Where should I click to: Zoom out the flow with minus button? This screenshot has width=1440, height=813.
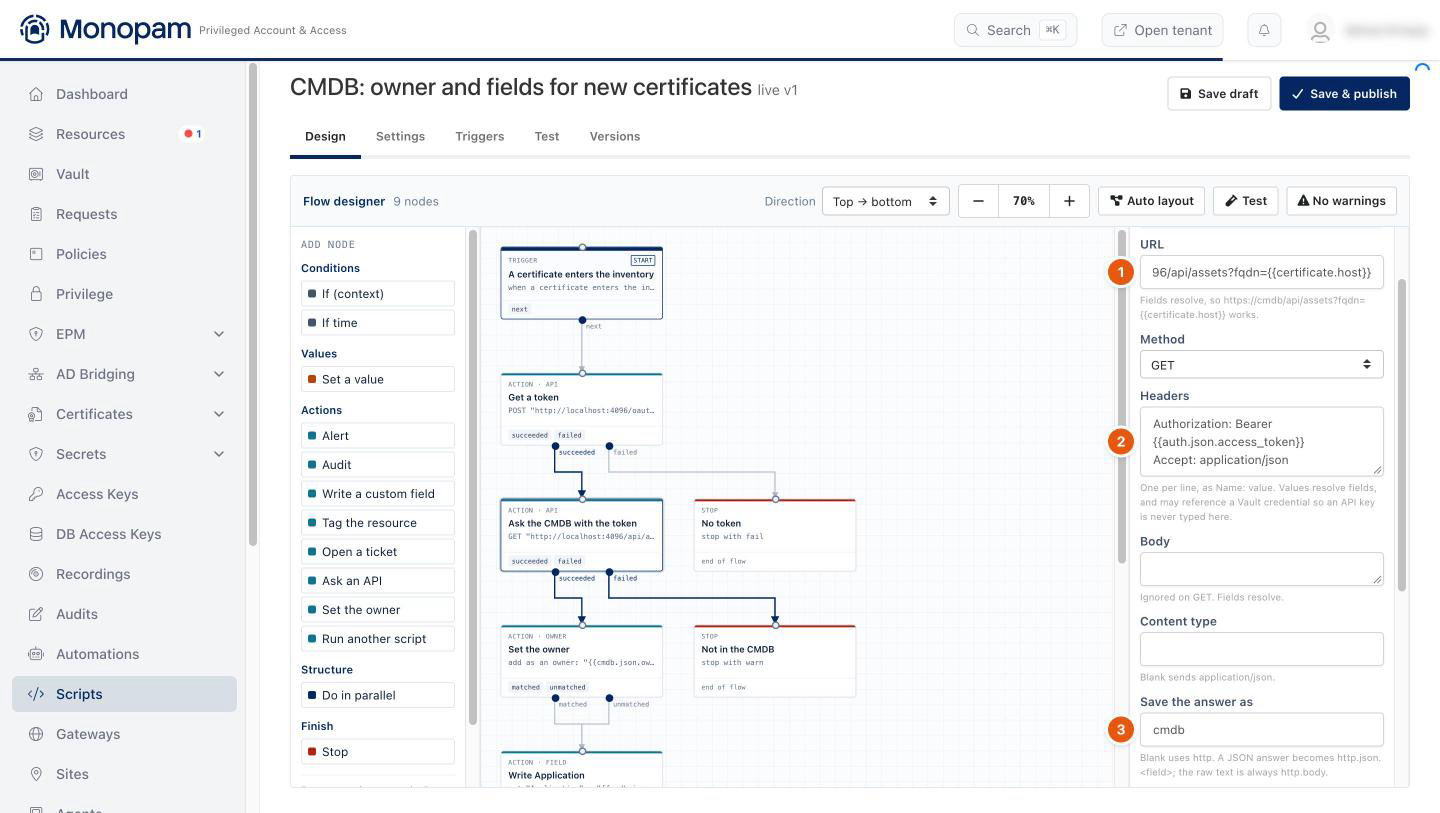tap(978, 201)
